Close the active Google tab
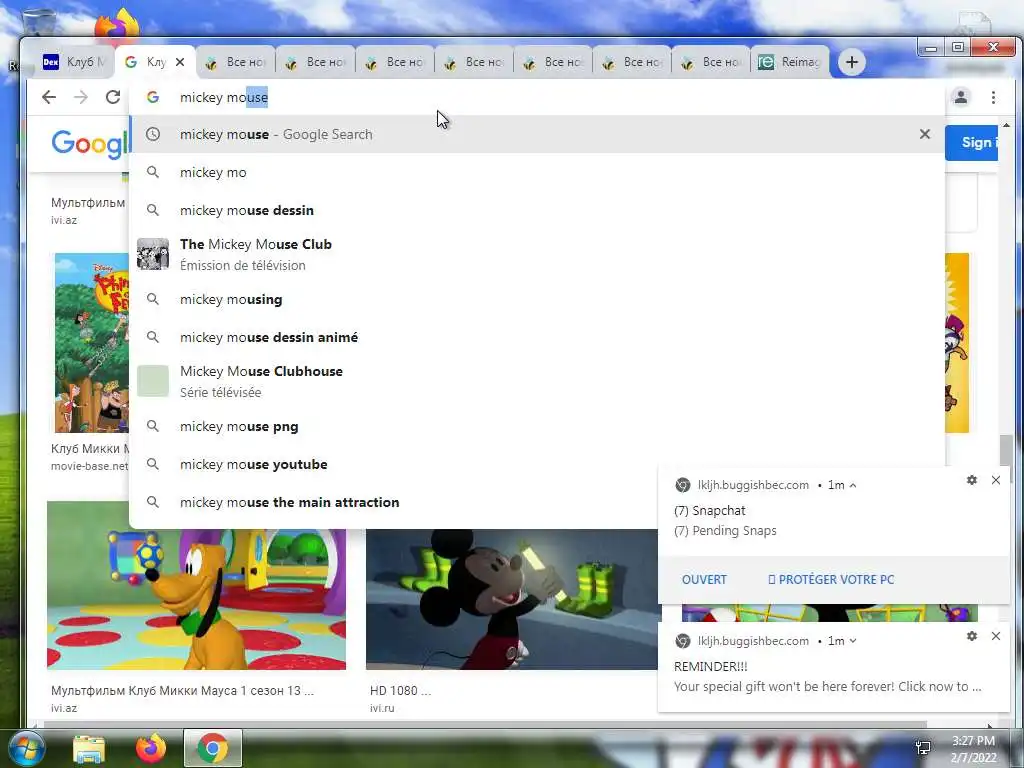The height and width of the screenshot is (768, 1024). [x=180, y=62]
